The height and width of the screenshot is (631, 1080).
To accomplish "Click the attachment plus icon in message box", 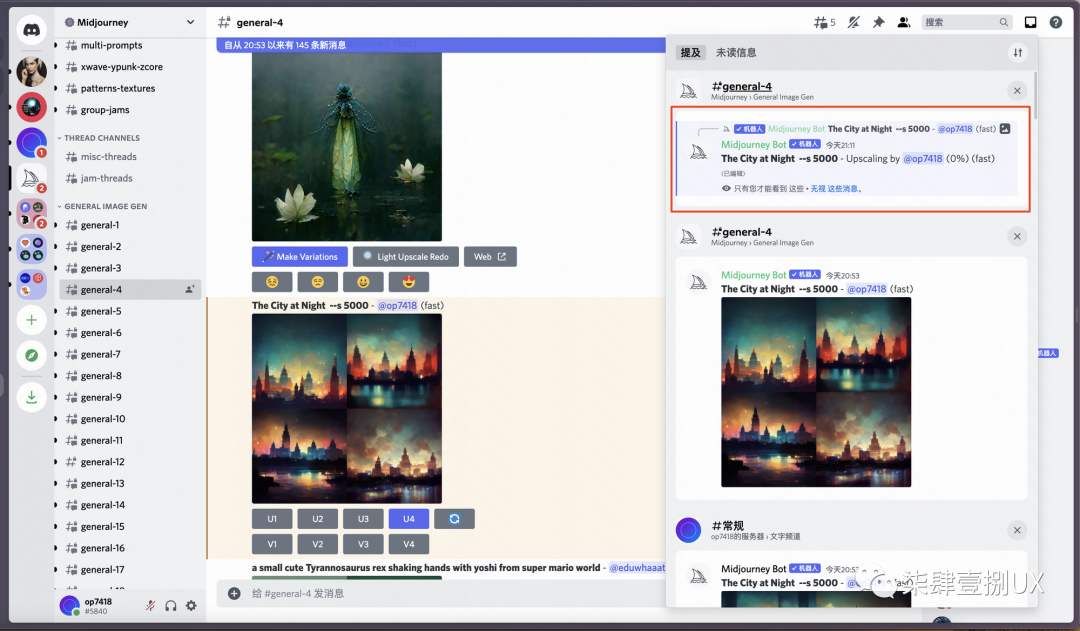I will (x=234, y=593).
